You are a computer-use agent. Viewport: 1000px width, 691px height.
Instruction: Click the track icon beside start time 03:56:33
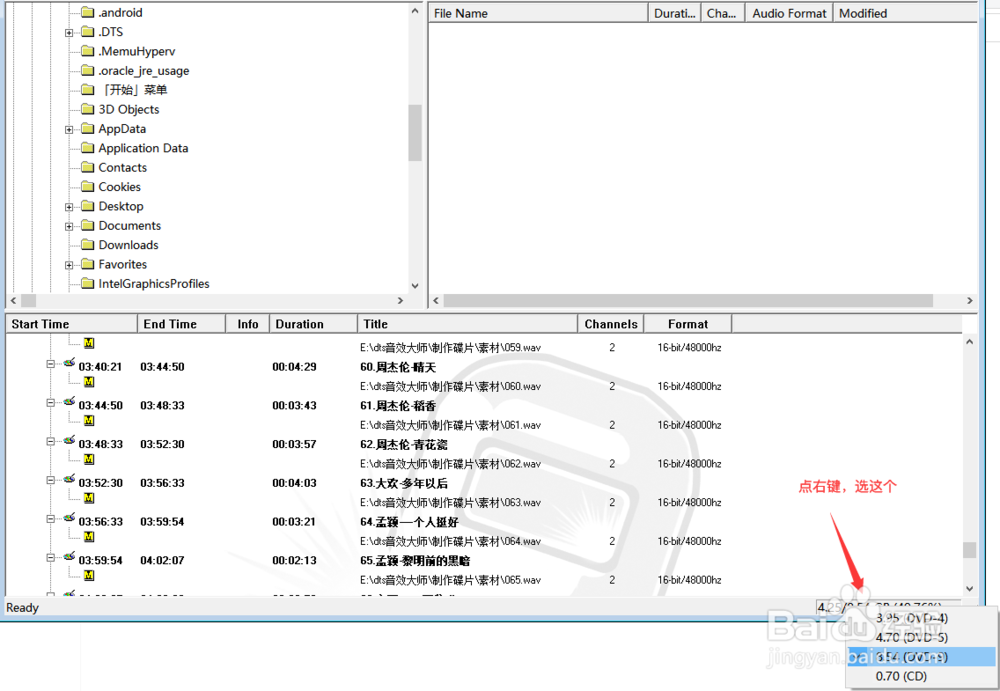tap(69, 518)
